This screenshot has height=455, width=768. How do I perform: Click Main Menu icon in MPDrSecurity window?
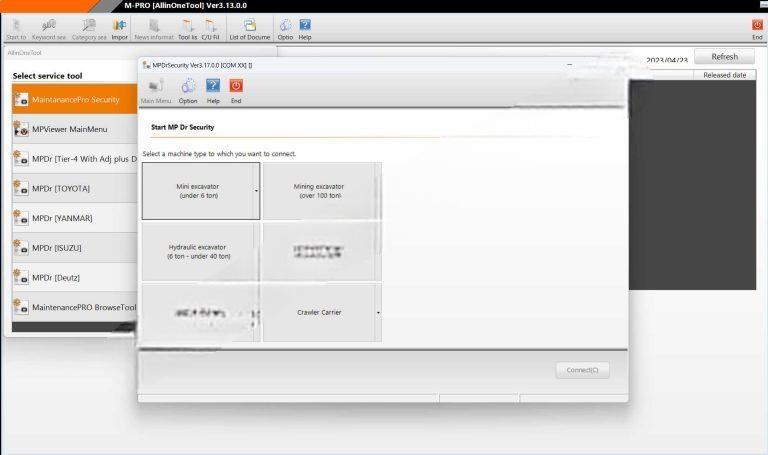click(x=156, y=91)
